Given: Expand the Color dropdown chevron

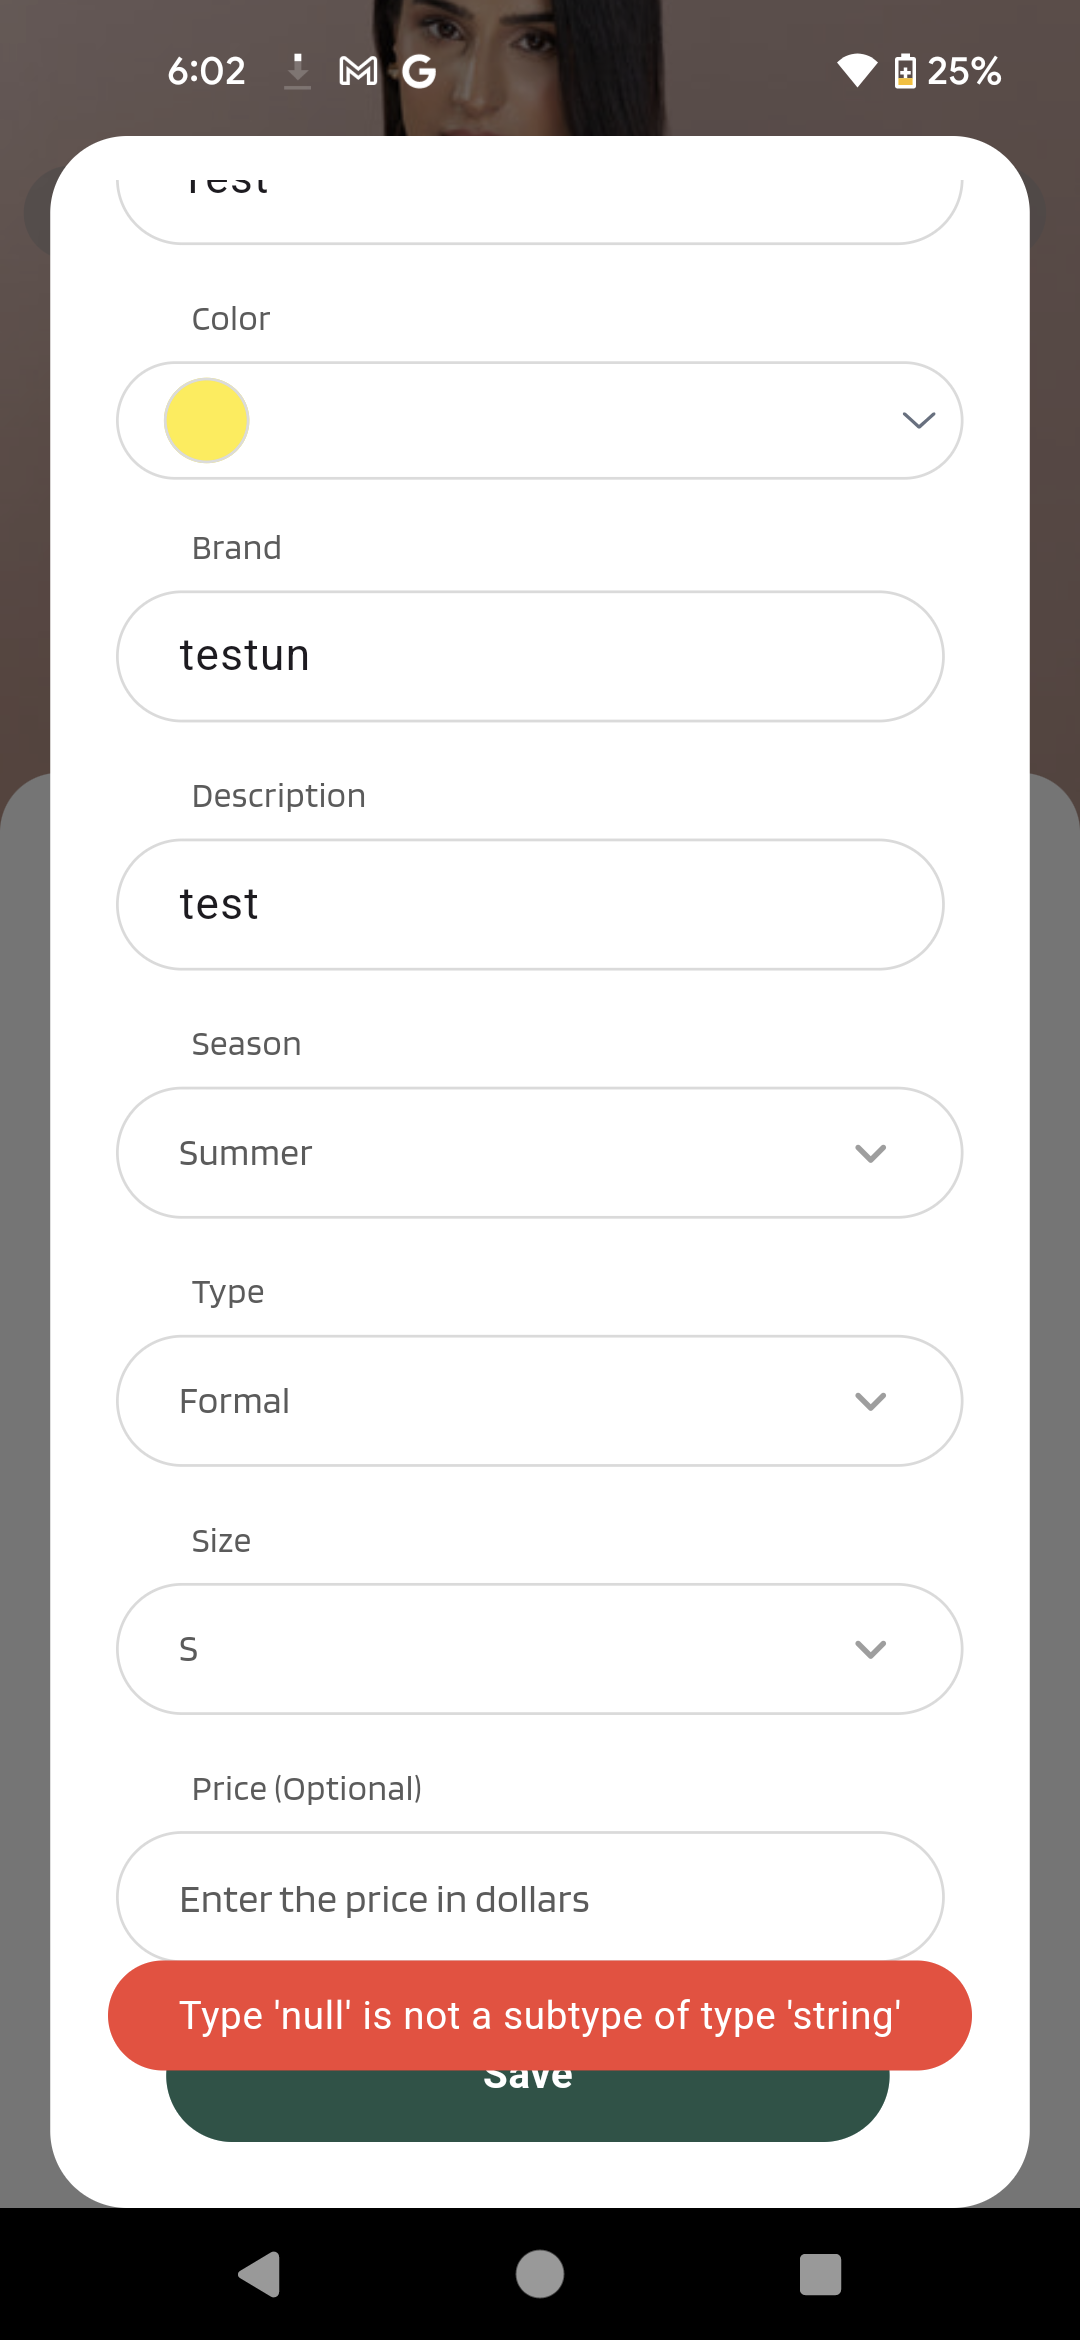Looking at the screenshot, I should click(918, 420).
